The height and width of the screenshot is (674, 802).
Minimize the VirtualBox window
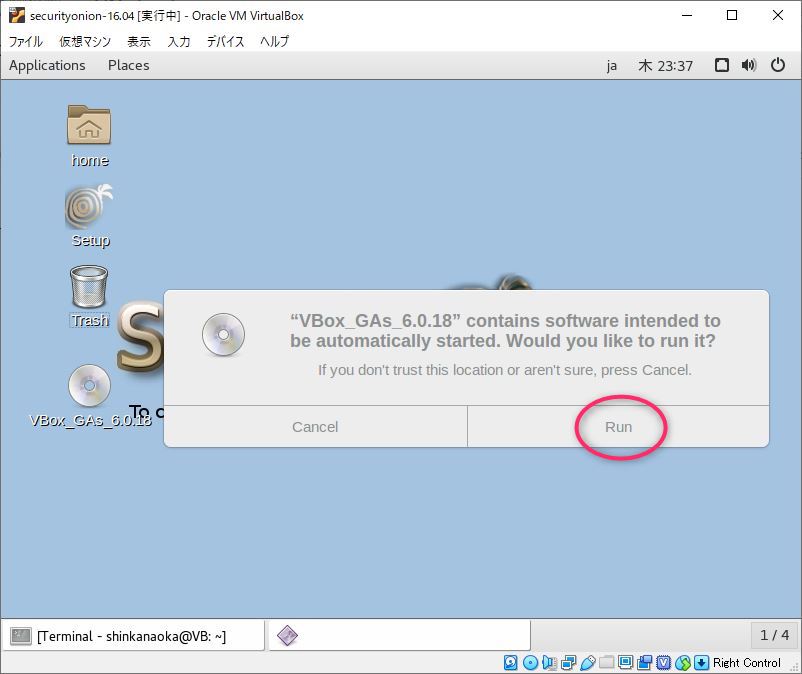click(687, 15)
